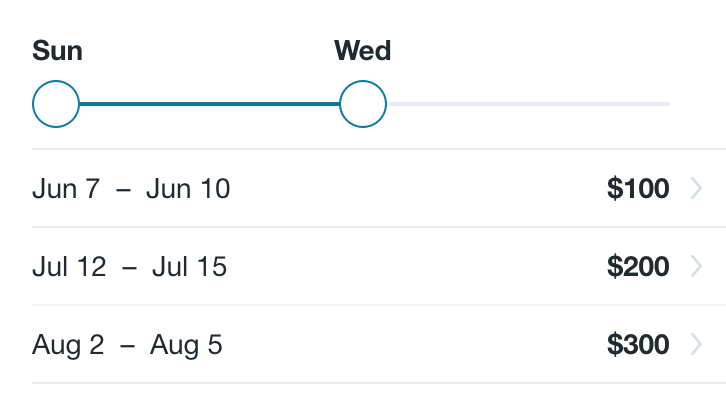The height and width of the screenshot is (400, 726).
Task: Click the Sun slider handle
Action: 56,104
